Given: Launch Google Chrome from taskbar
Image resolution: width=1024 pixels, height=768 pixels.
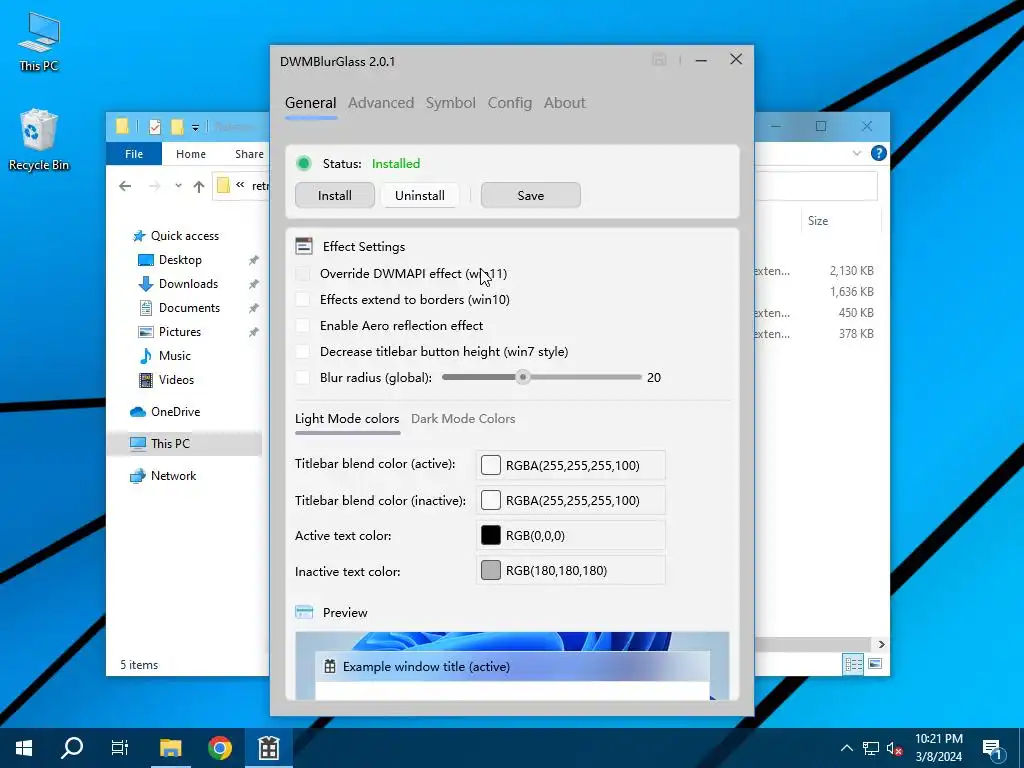Looking at the screenshot, I should (x=219, y=748).
